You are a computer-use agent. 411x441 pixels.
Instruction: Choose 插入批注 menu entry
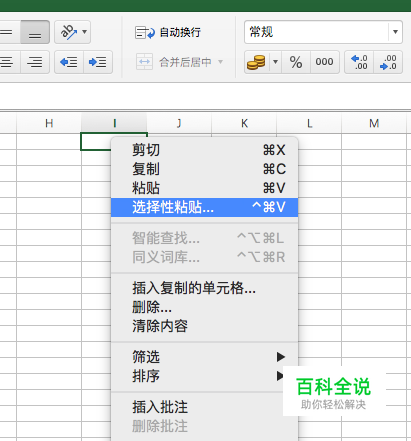(204, 407)
